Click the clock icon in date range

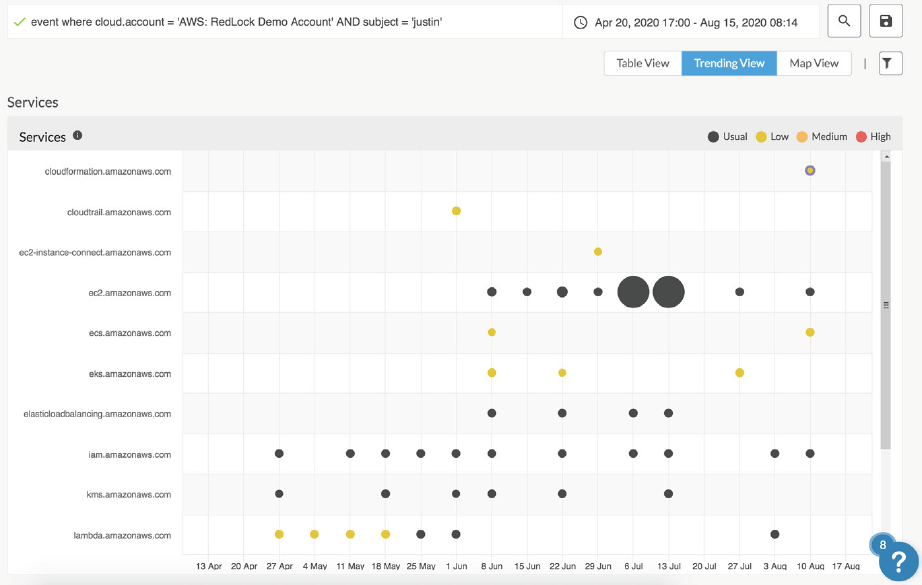[581, 21]
